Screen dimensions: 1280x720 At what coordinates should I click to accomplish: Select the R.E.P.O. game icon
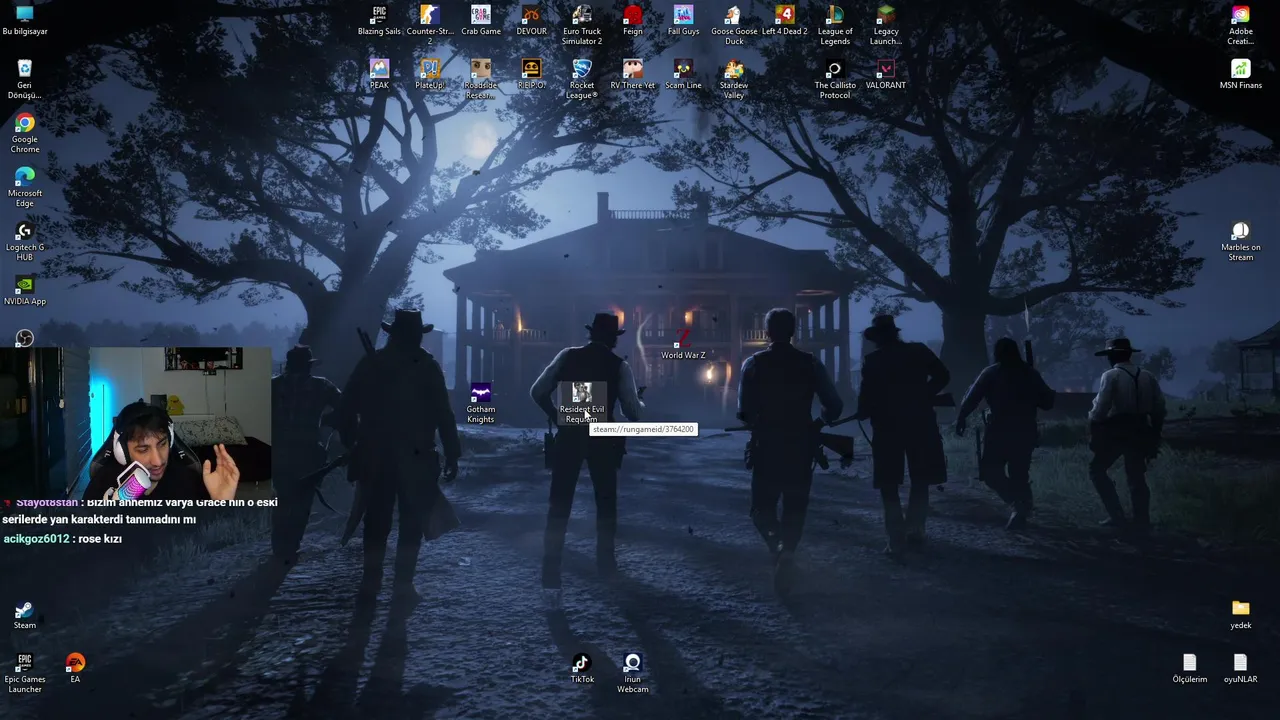click(x=532, y=74)
